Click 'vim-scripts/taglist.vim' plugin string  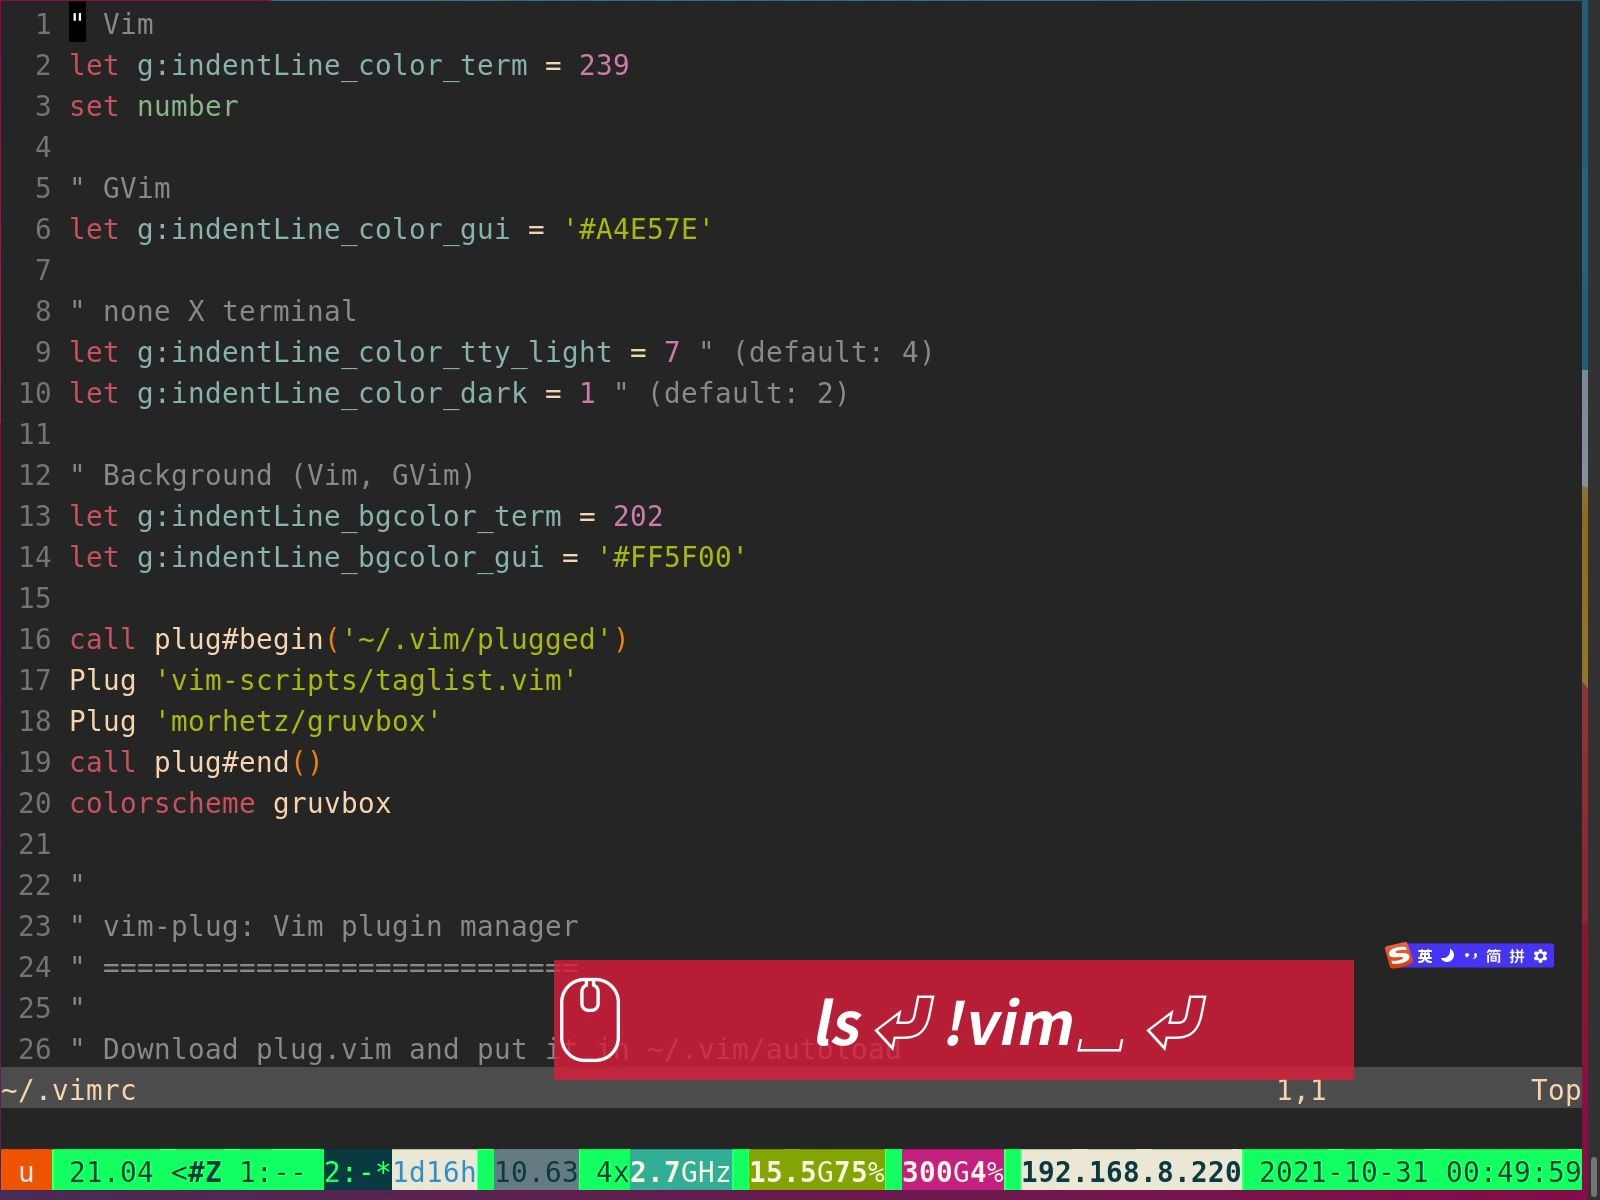tap(366, 680)
